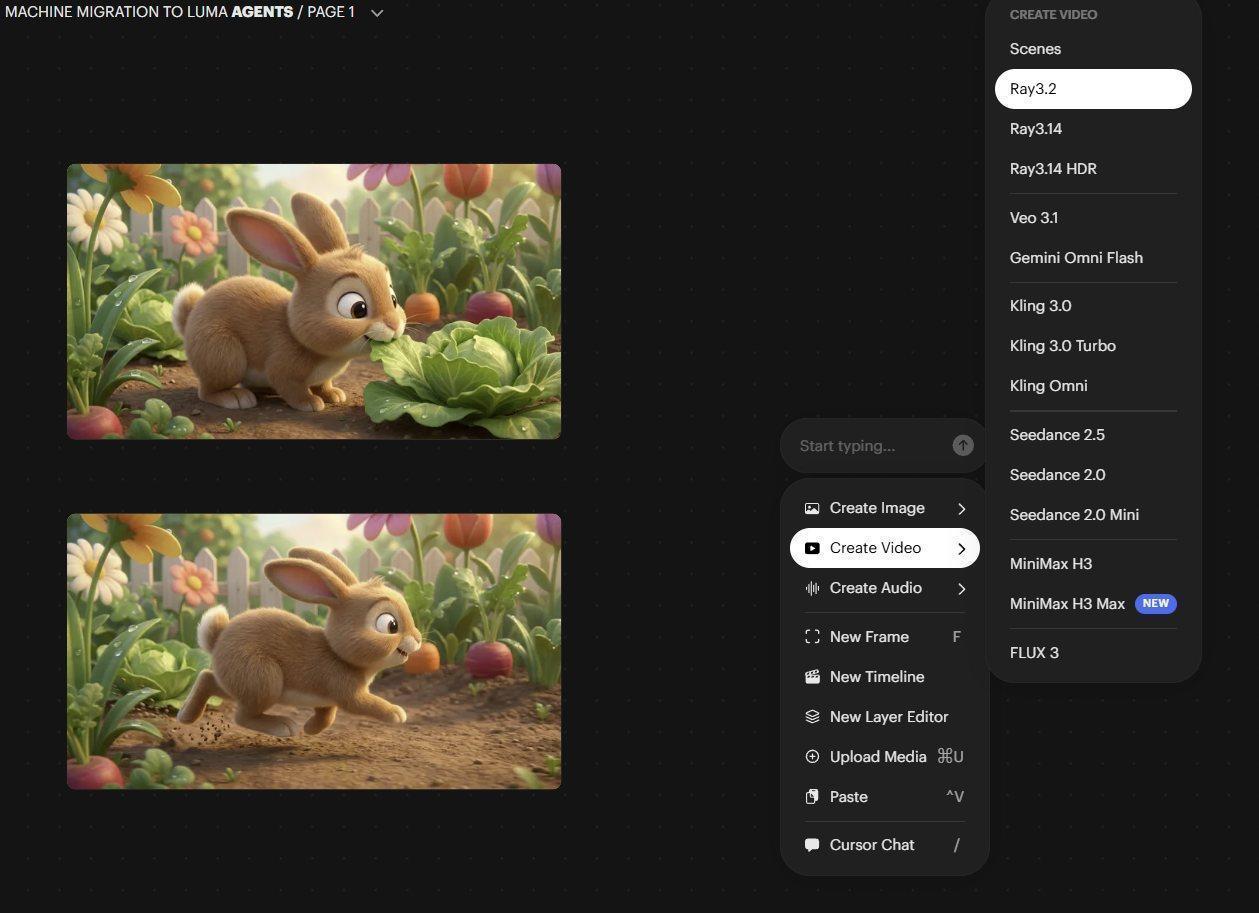Select the rabbit eating cabbage image
The width and height of the screenshot is (1259, 913).
coord(314,302)
